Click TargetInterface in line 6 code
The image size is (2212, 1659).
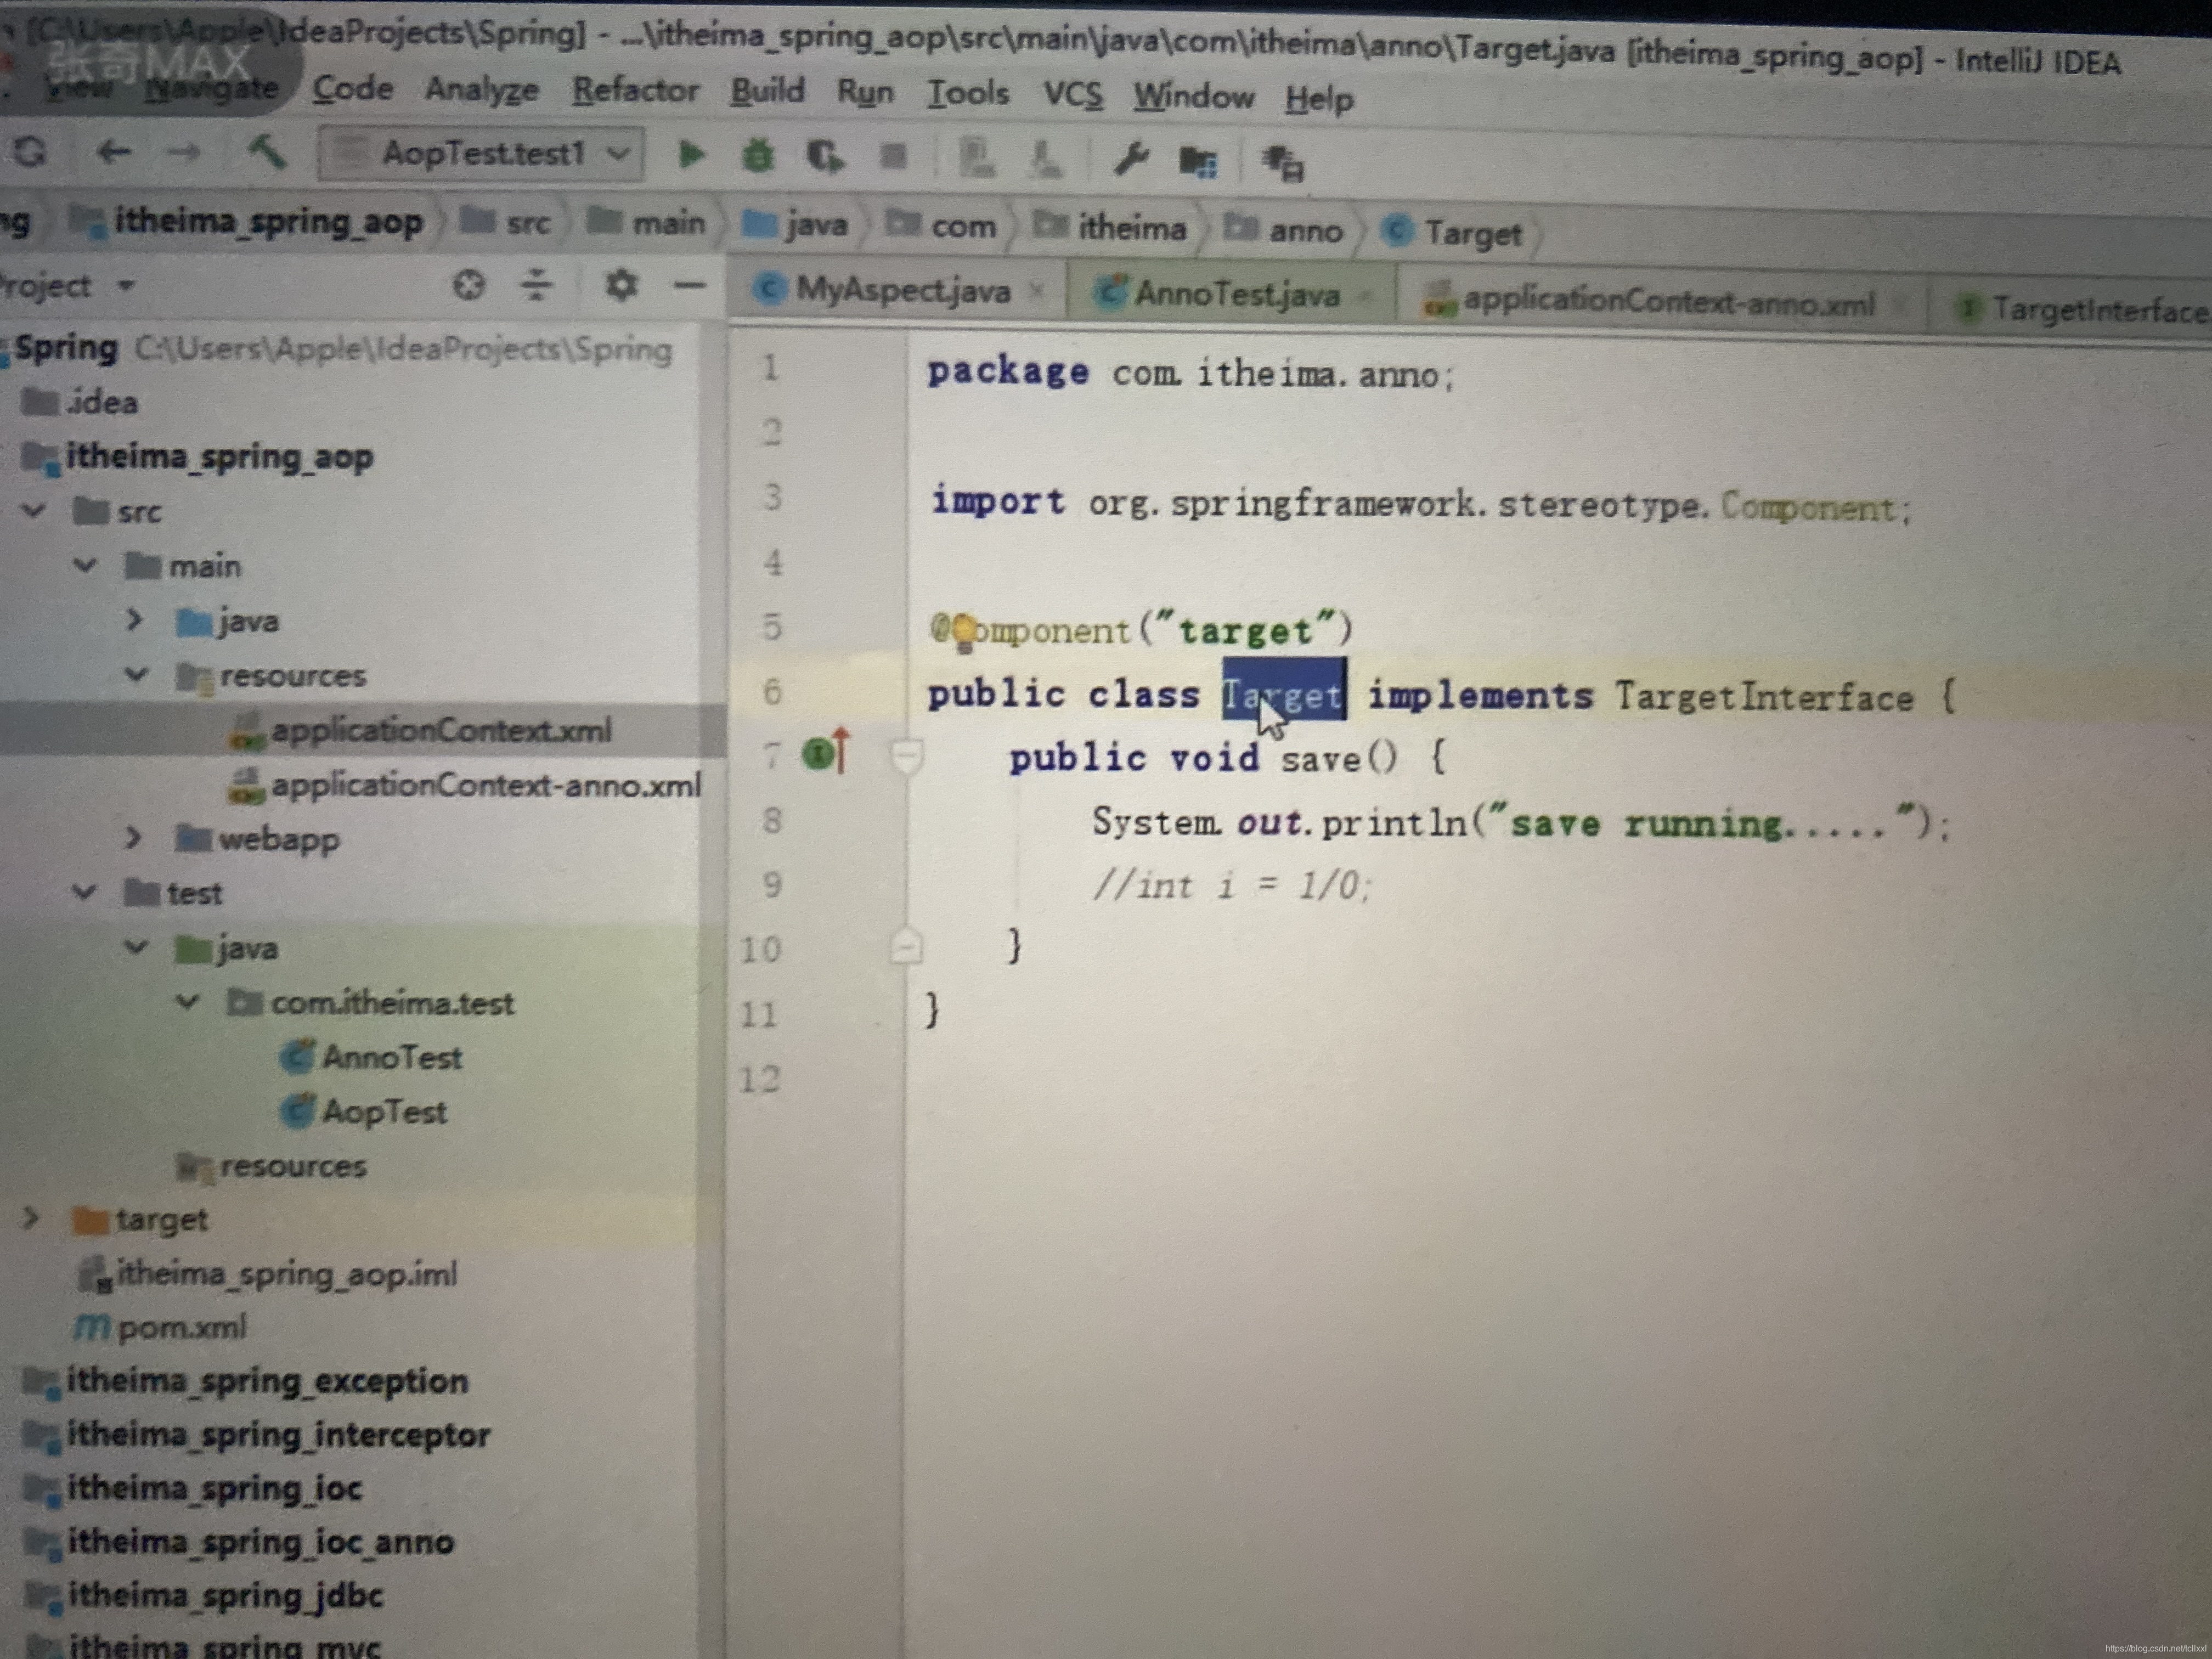(x=1764, y=697)
